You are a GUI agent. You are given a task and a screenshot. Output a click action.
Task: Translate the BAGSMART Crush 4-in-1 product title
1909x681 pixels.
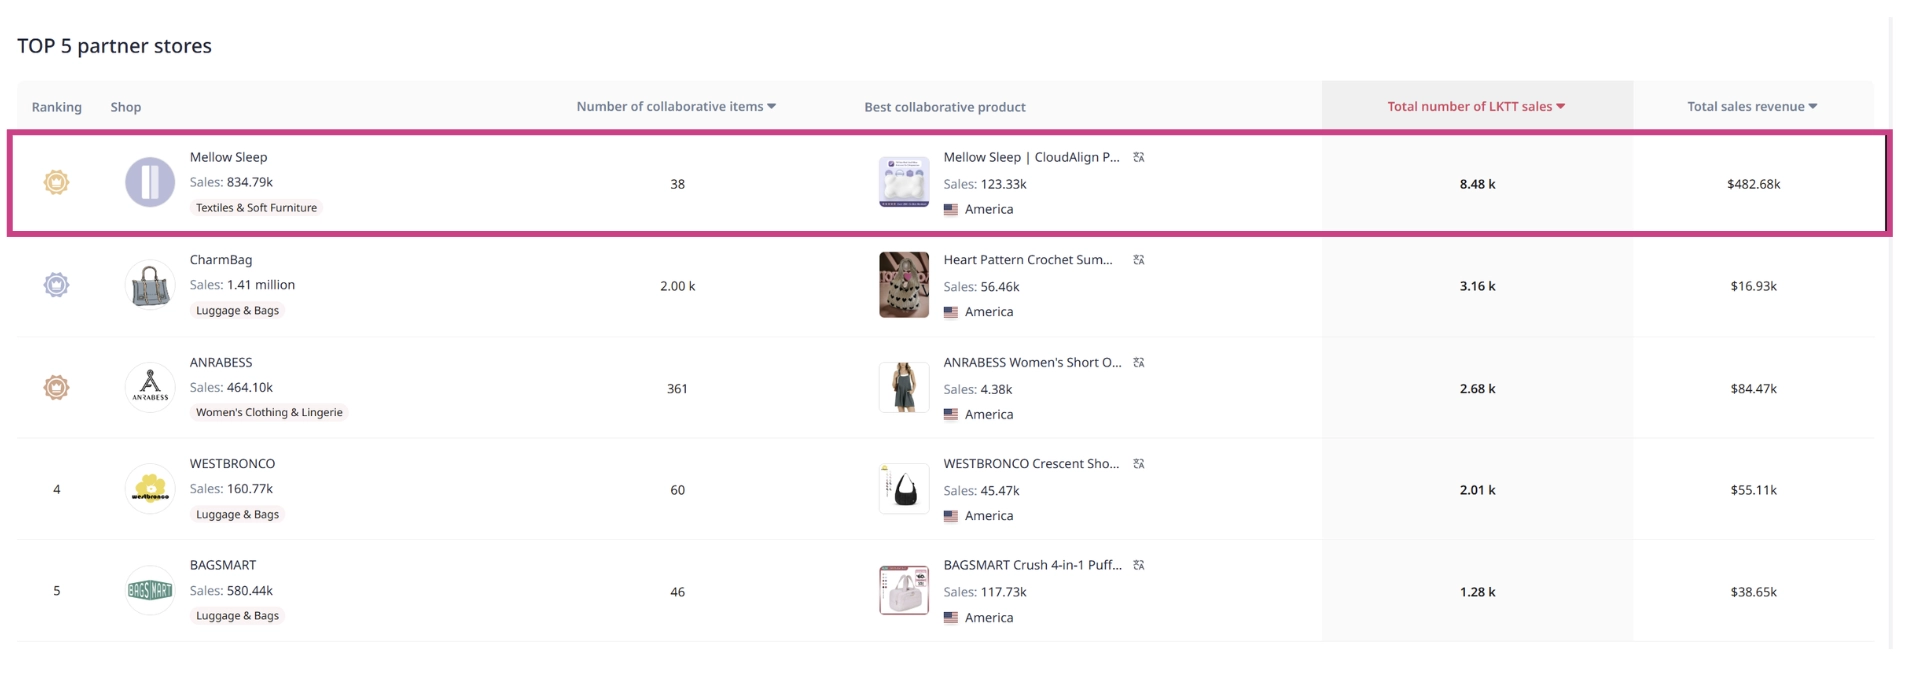(1138, 565)
